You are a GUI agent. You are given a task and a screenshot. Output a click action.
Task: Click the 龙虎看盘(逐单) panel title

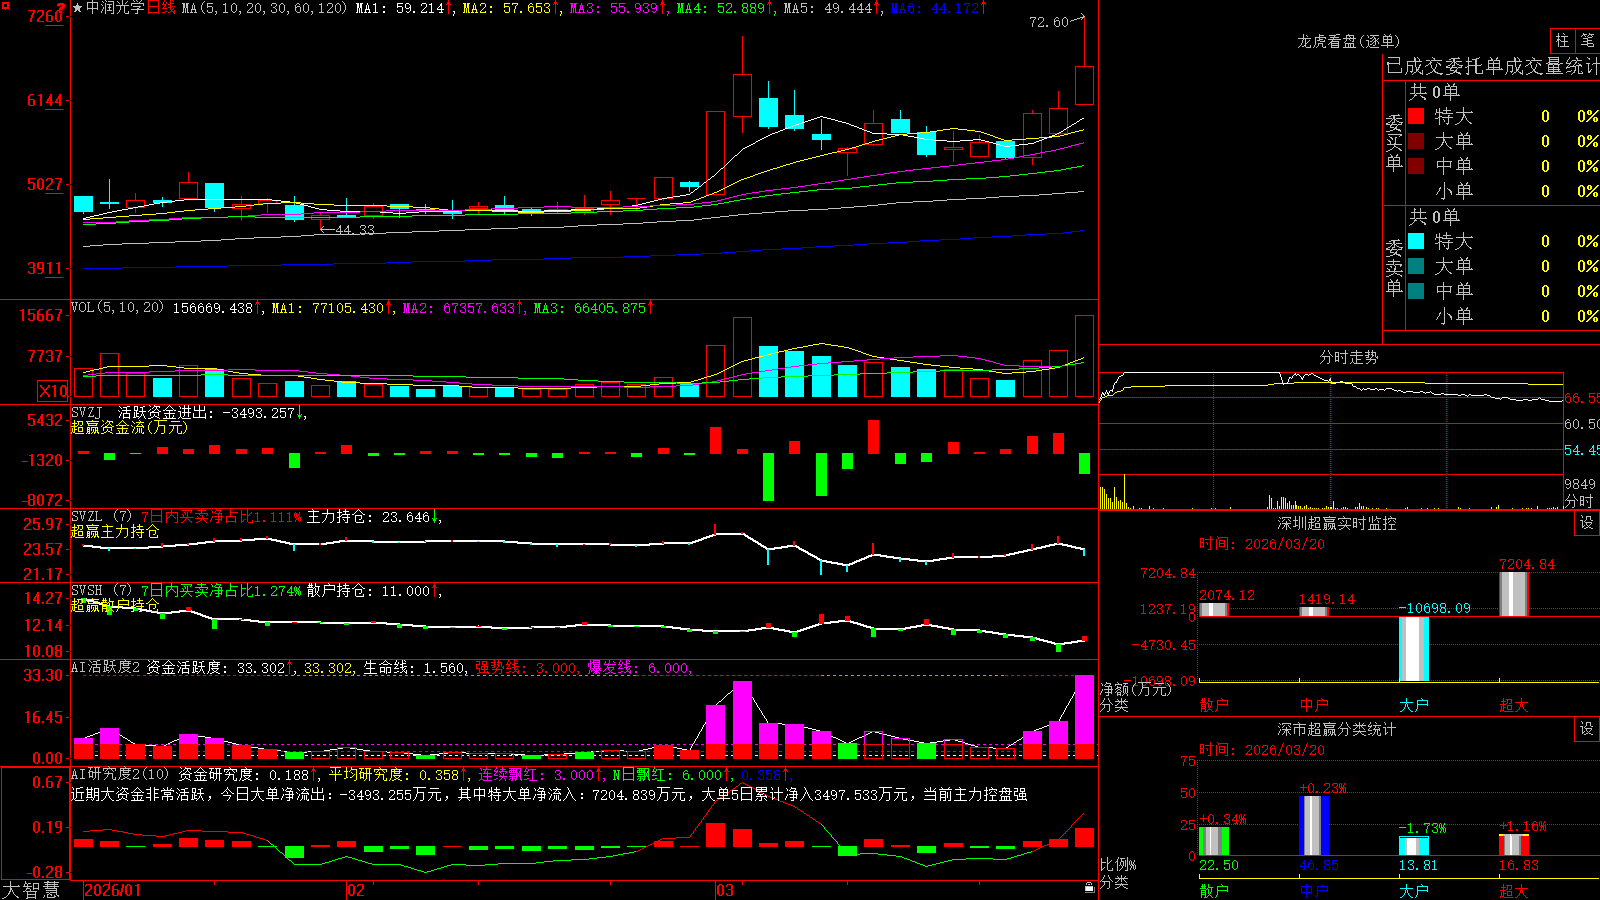[x=1348, y=41]
